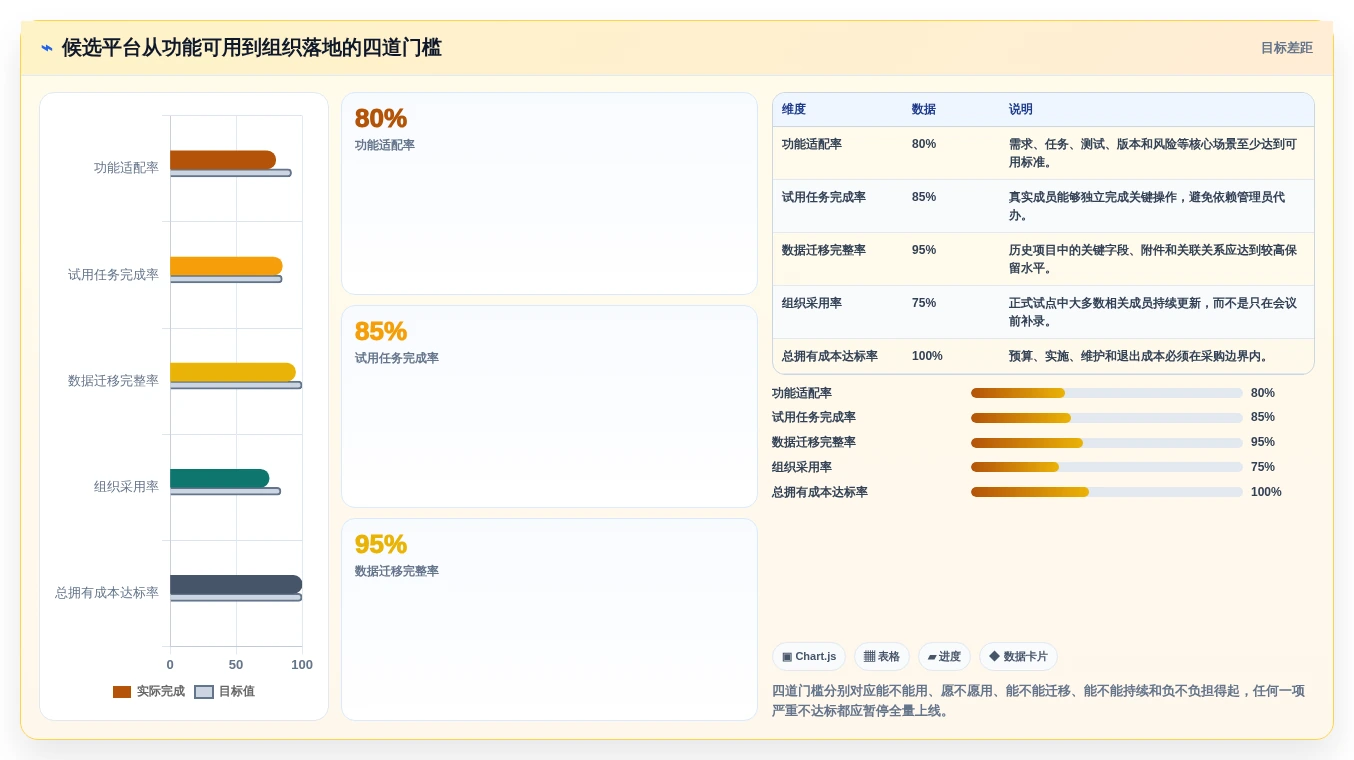1354x760 pixels.
Task: Click the 试用任务完成率 y-axis label in chart
Action: pos(113,275)
